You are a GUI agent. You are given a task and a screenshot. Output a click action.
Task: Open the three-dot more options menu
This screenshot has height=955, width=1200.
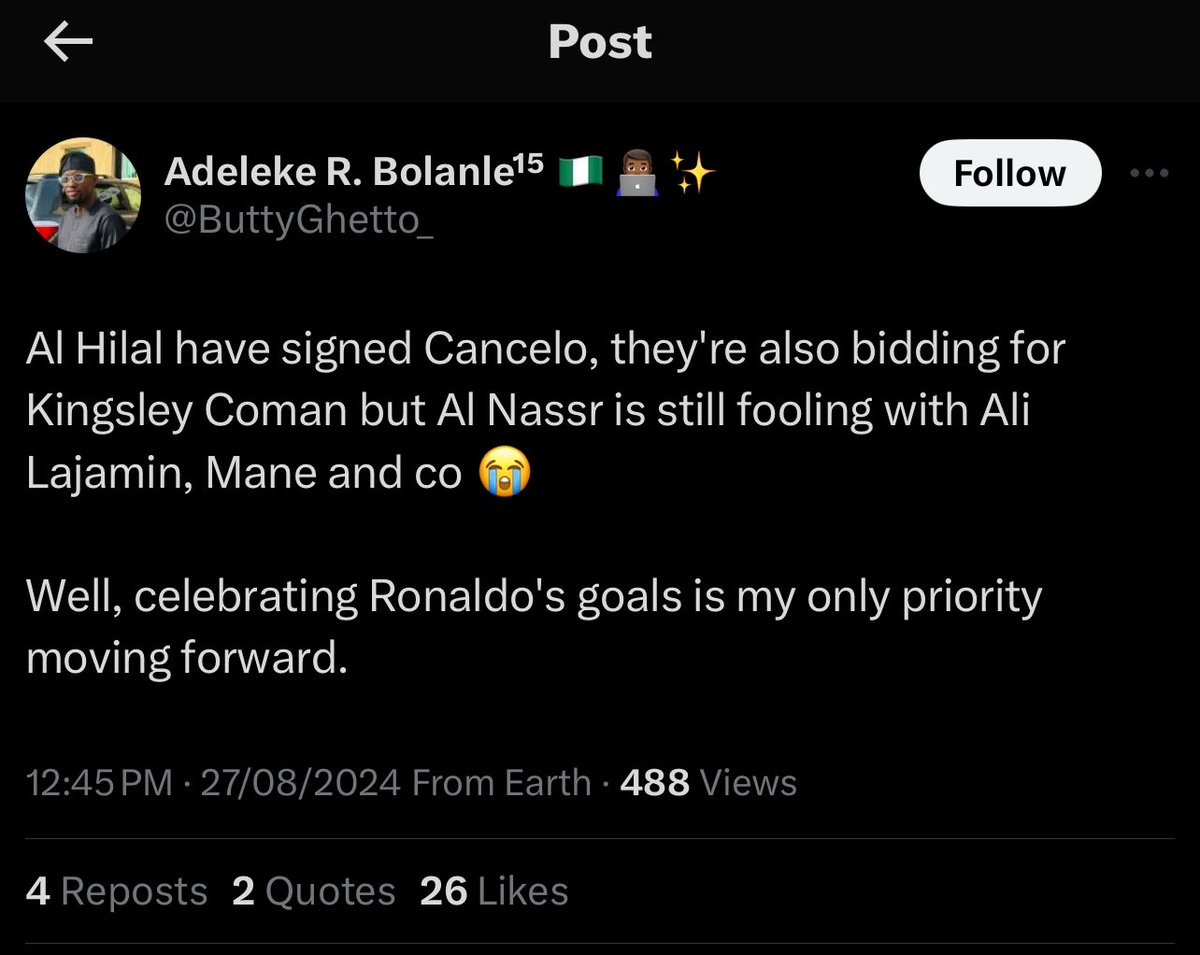1148,172
